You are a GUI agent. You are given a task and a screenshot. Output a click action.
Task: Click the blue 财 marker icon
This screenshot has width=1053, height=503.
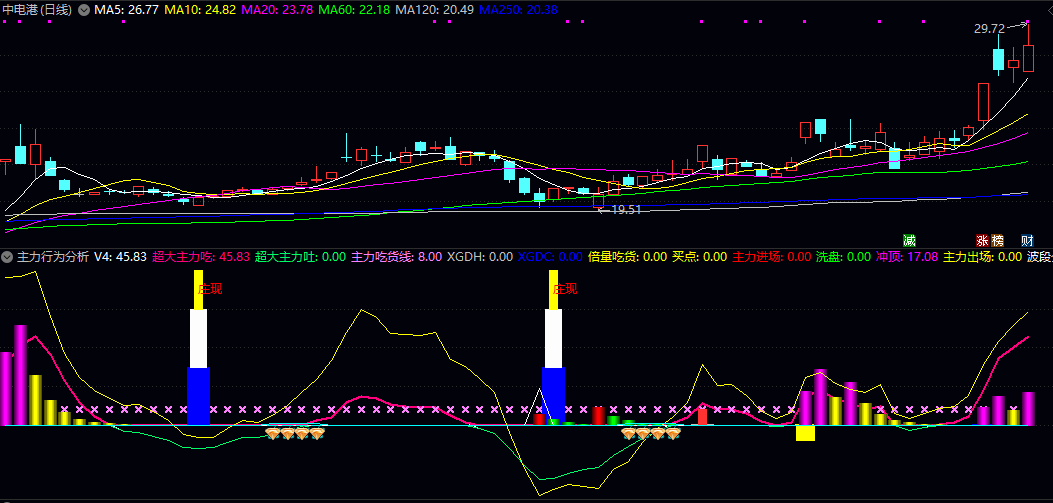(1027, 240)
